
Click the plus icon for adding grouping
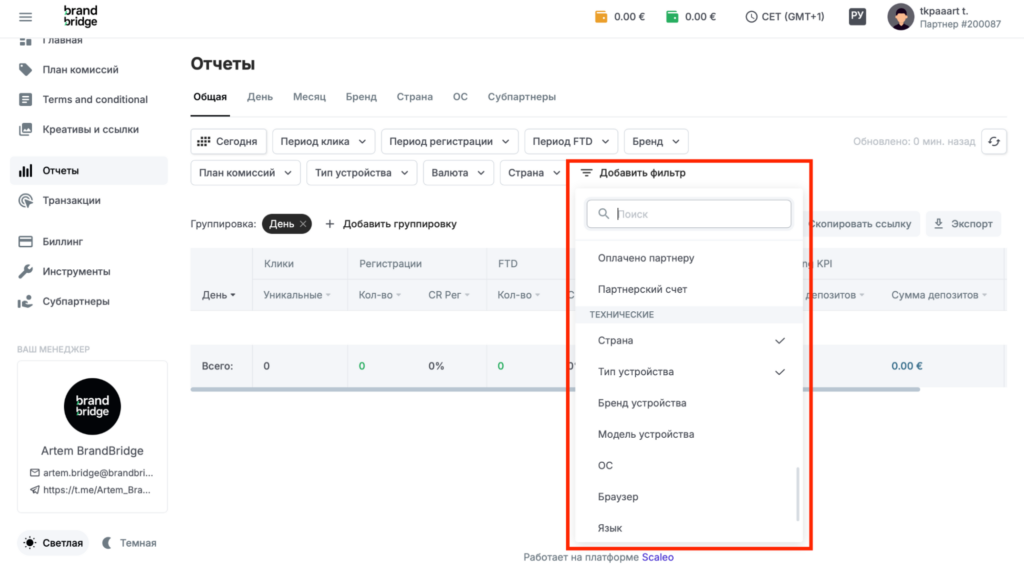[x=330, y=224]
